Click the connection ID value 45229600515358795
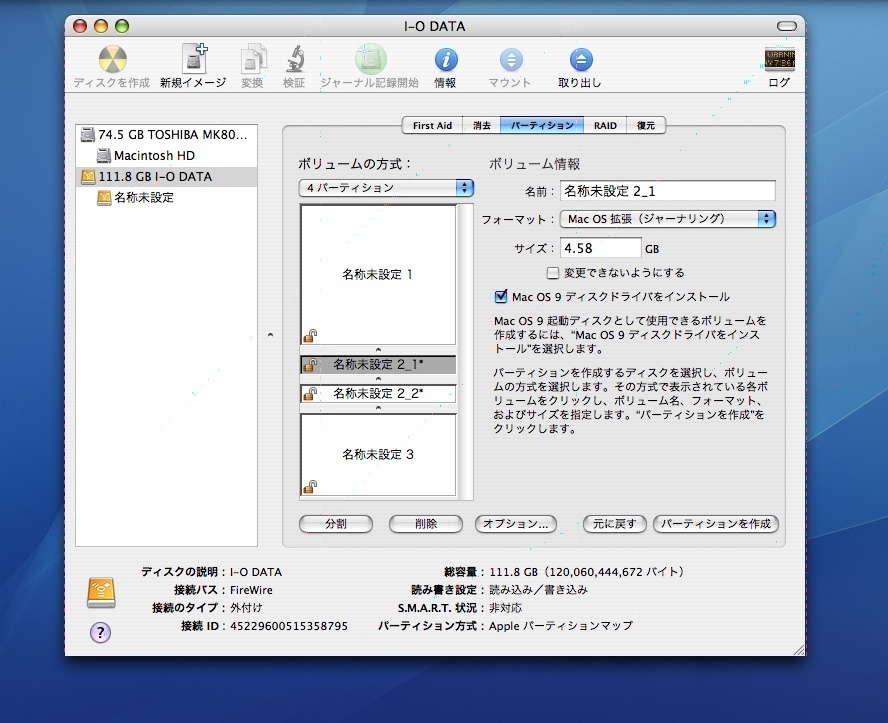The width and height of the screenshot is (888, 723). tap(289, 626)
